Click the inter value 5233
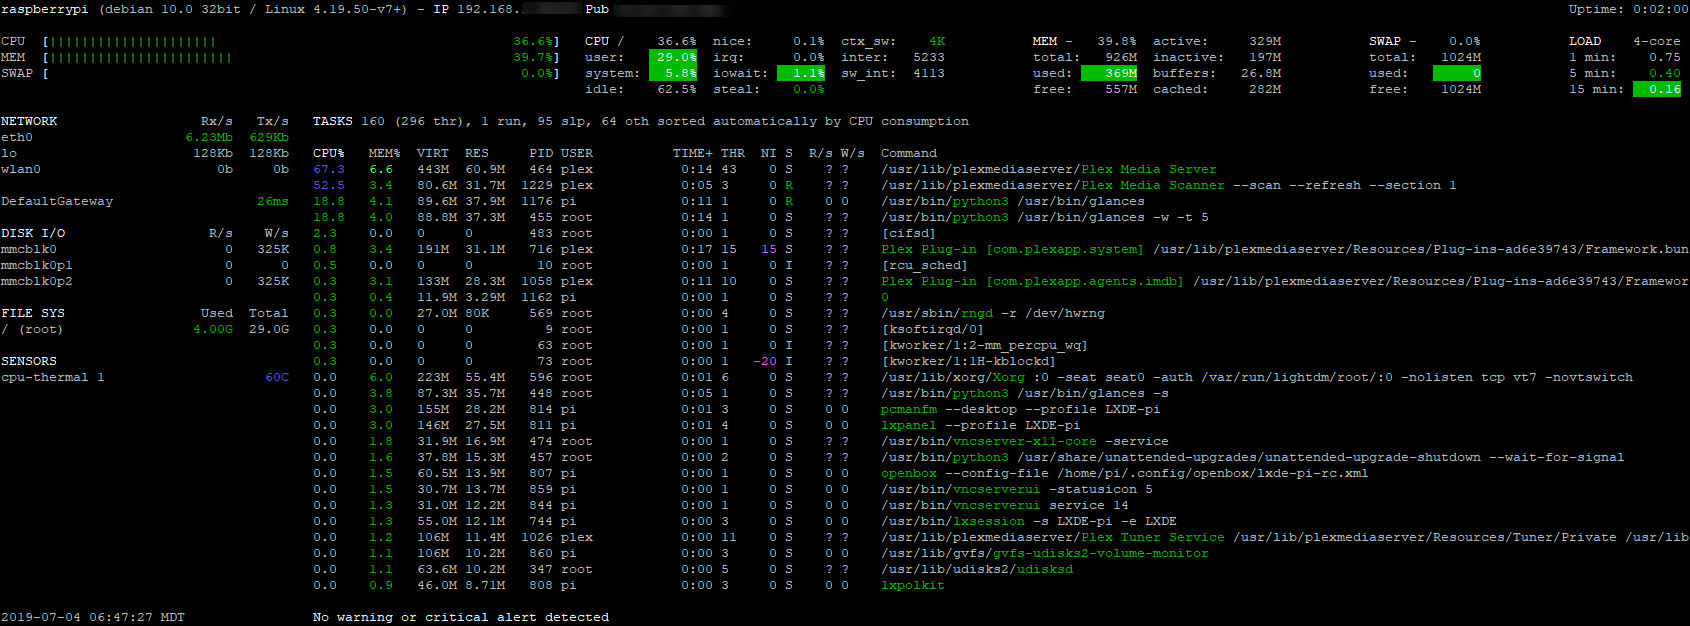 pos(929,58)
